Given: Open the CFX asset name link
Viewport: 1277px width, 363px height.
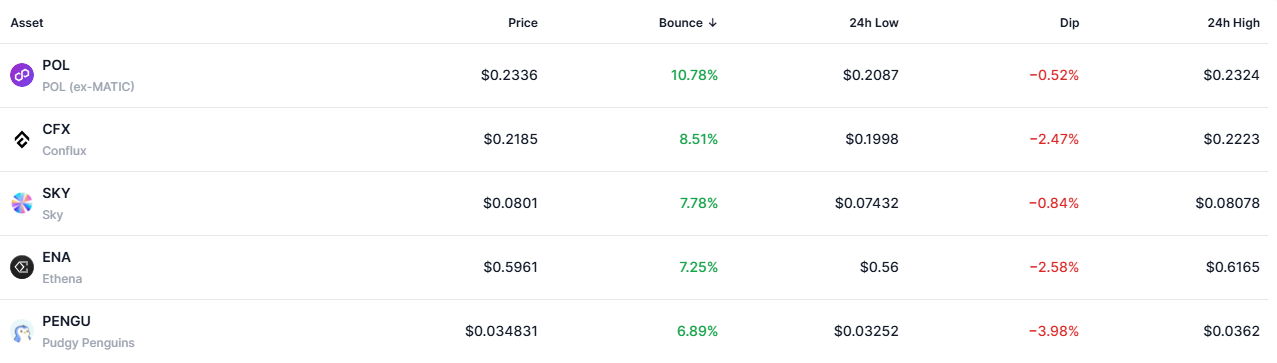Looking at the screenshot, I should [x=56, y=130].
